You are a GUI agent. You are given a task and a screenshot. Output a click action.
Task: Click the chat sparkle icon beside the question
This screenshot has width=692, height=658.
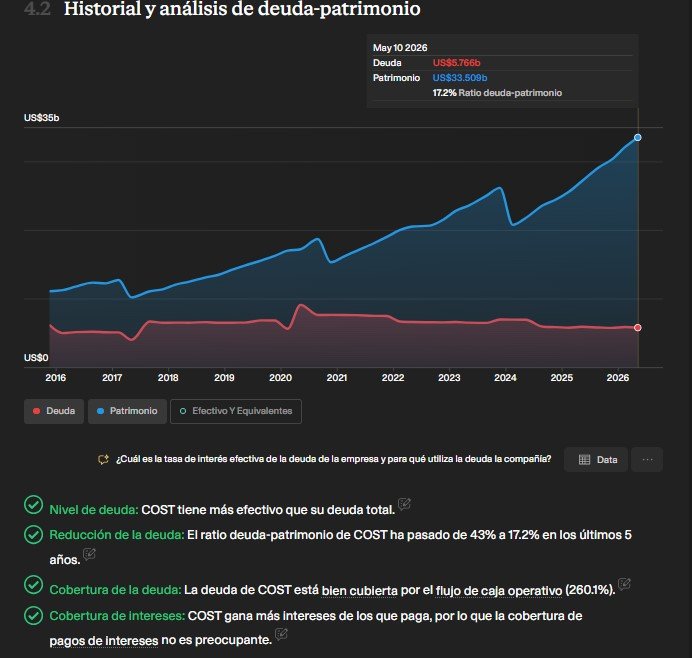(103, 459)
